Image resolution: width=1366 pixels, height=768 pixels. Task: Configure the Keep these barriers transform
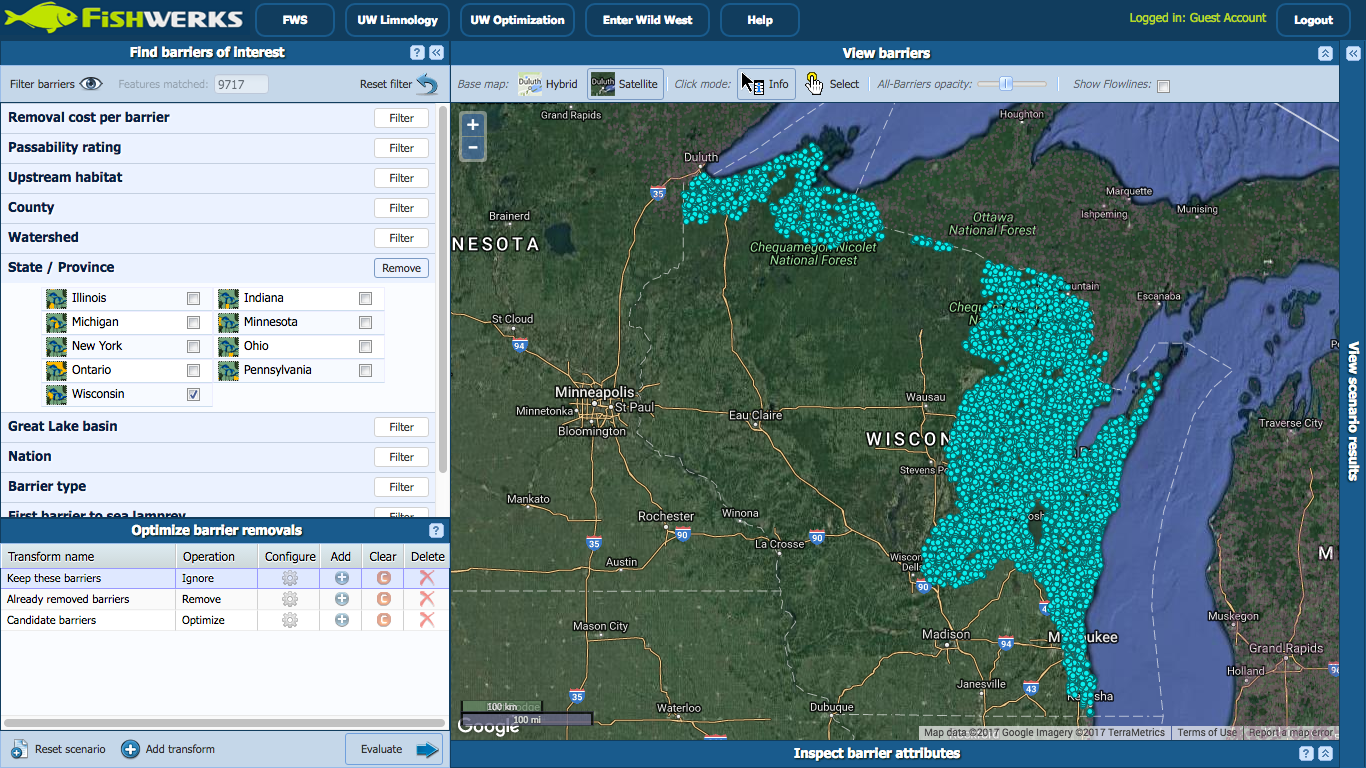pos(290,578)
